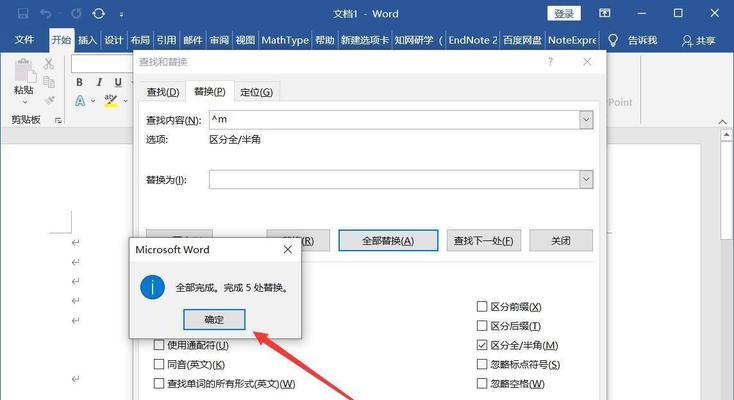Click the font name box in ribbon
Viewport: 734px width, 400px height.
(x=102, y=63)
